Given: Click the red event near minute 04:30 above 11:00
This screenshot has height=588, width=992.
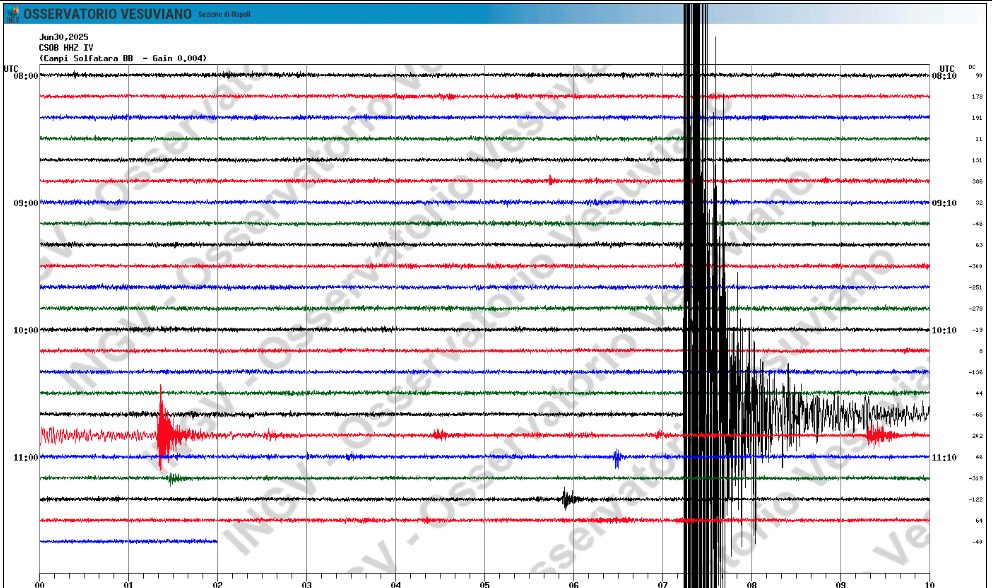Looking at the screenshot, I should pos(439,435).
